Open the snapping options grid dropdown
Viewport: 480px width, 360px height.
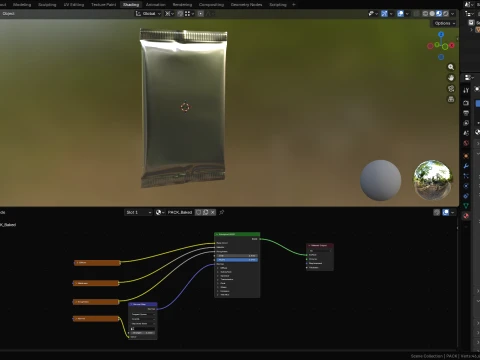click(189, 14)
